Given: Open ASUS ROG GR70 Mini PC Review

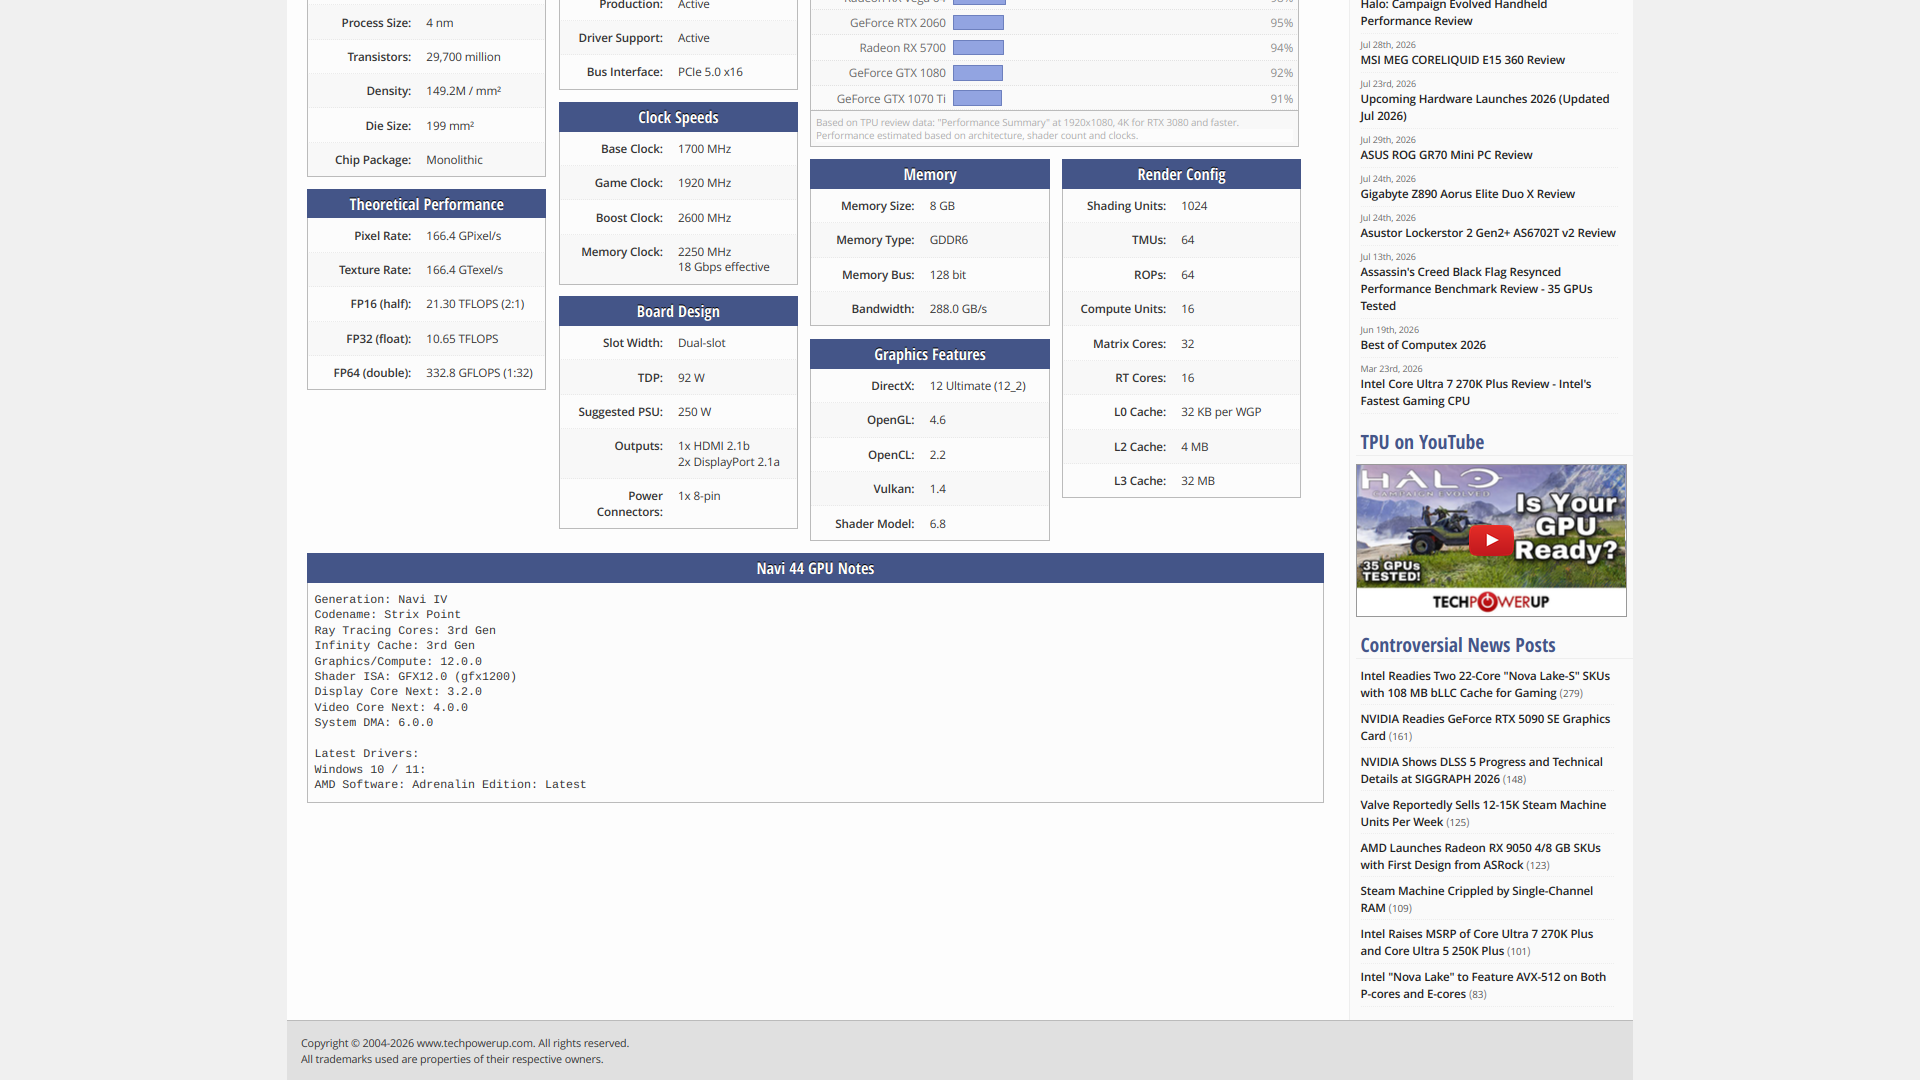Looking at the screenshot, I should tap(1446, 155).
